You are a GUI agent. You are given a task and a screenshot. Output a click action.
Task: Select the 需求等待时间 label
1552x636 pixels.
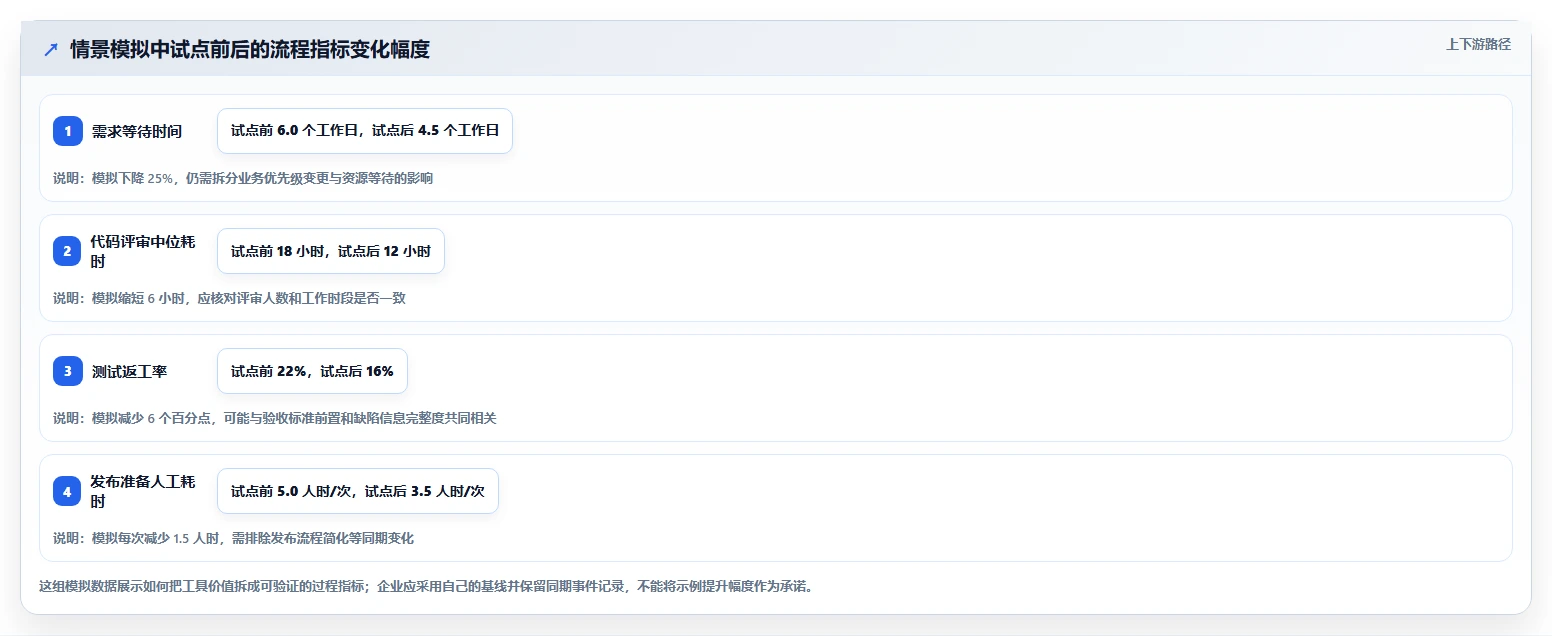click(x=137, y=131)
